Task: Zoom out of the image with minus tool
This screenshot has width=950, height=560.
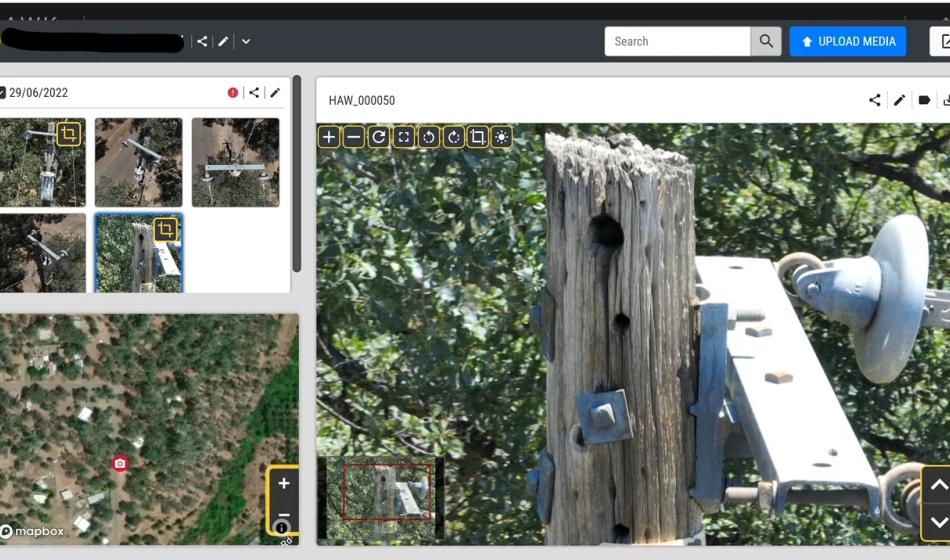Action: 354,137
